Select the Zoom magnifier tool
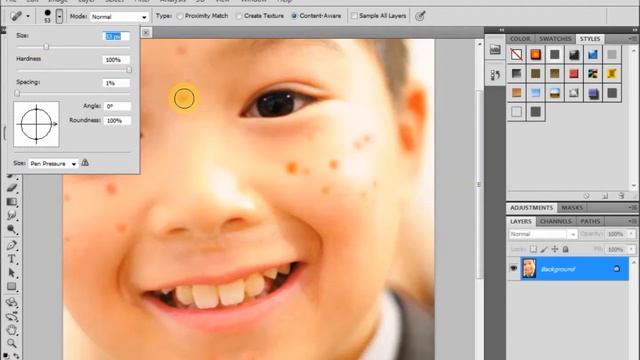Viewport: 640px width, 360px height. (12, 343)
